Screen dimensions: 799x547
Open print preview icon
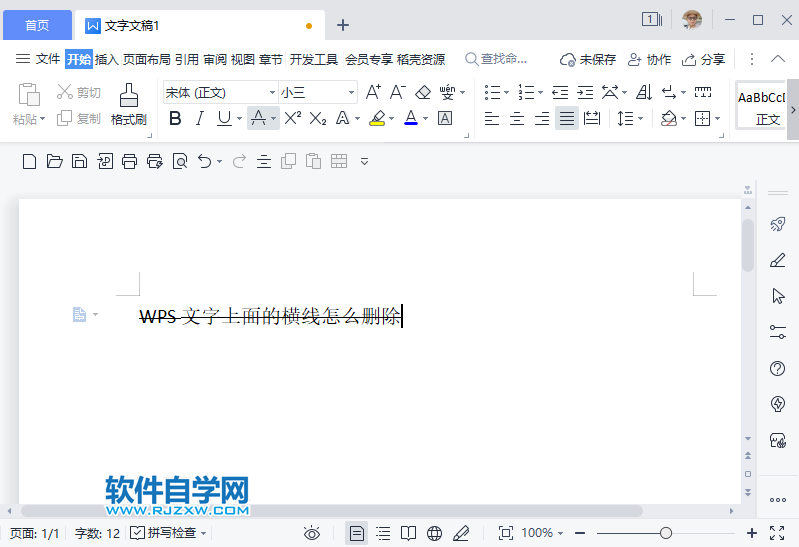tap(180, 162)
